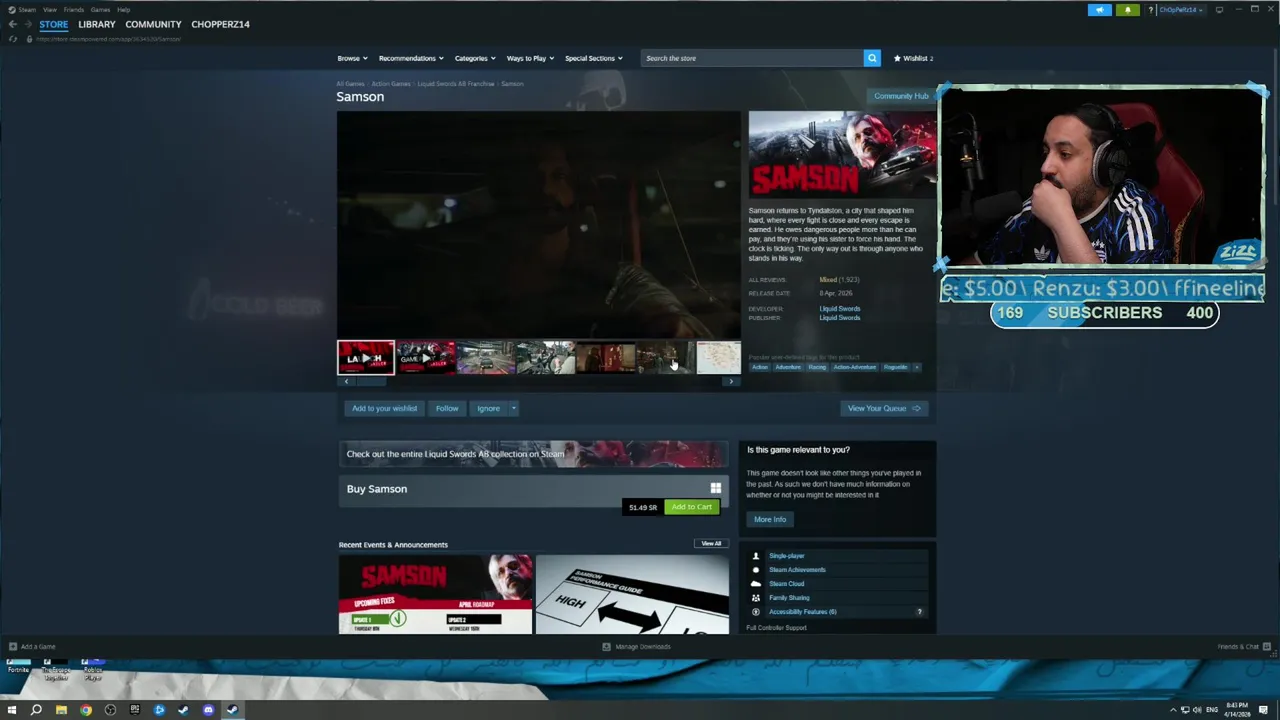Open the green notifications bell icon
The image size is (1280, 720).
pos(1128,10)
